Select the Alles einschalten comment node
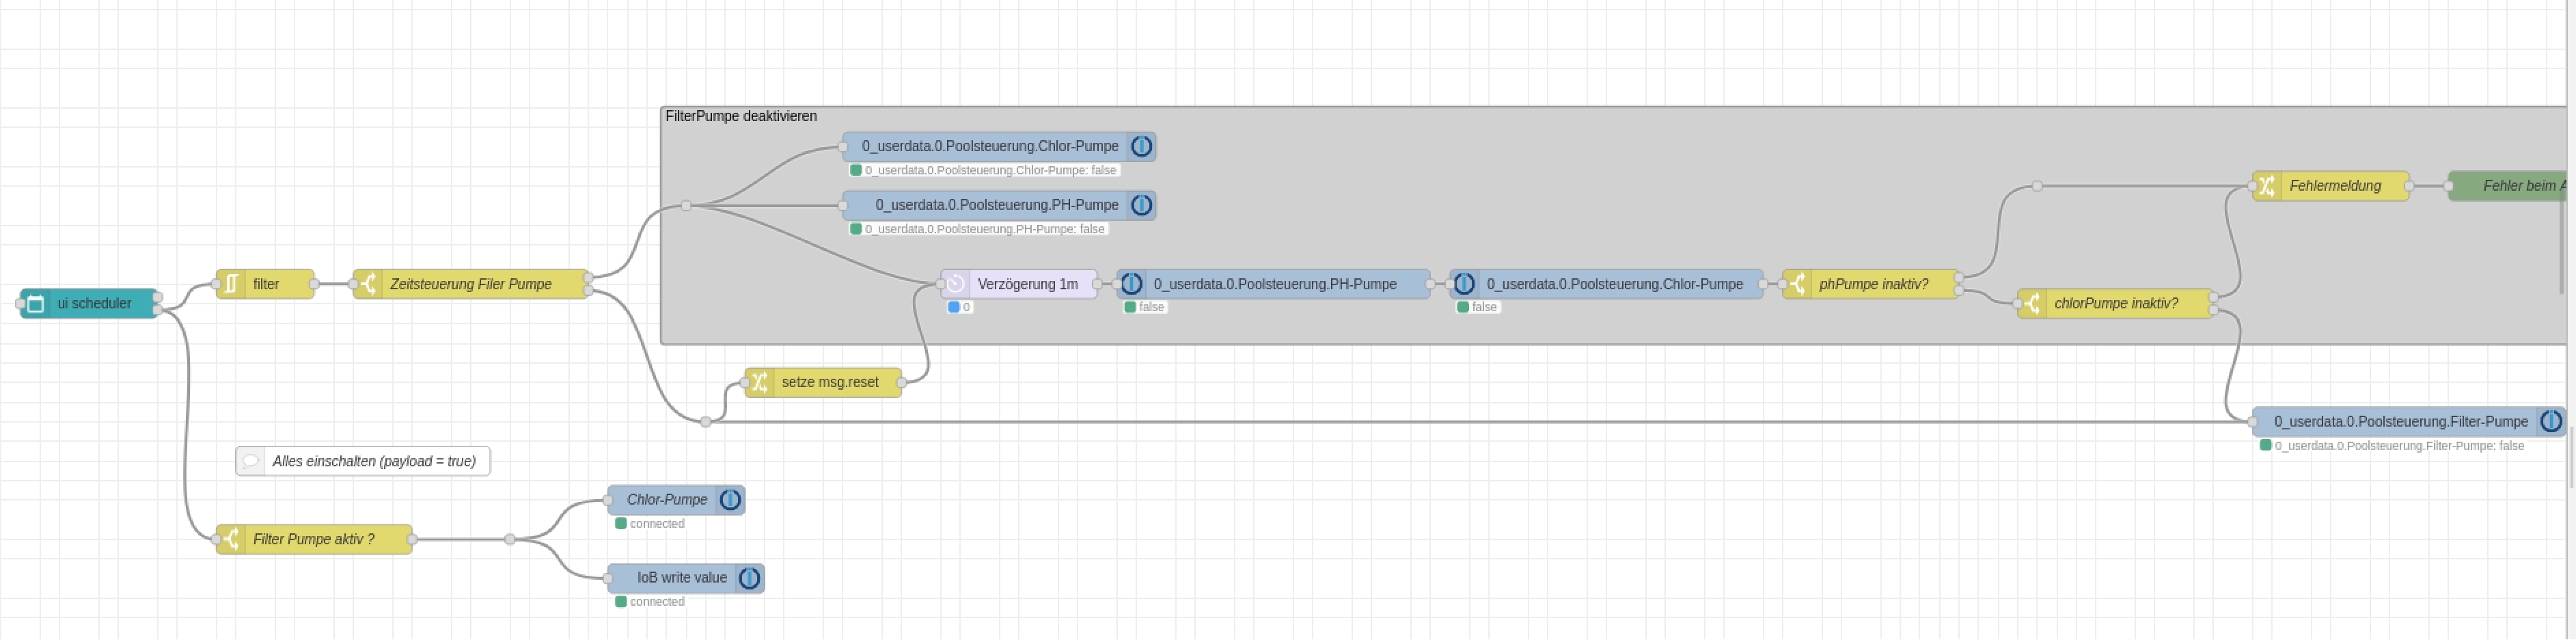The width and height of the screenshot is (2576, 640). coord(363,461)
